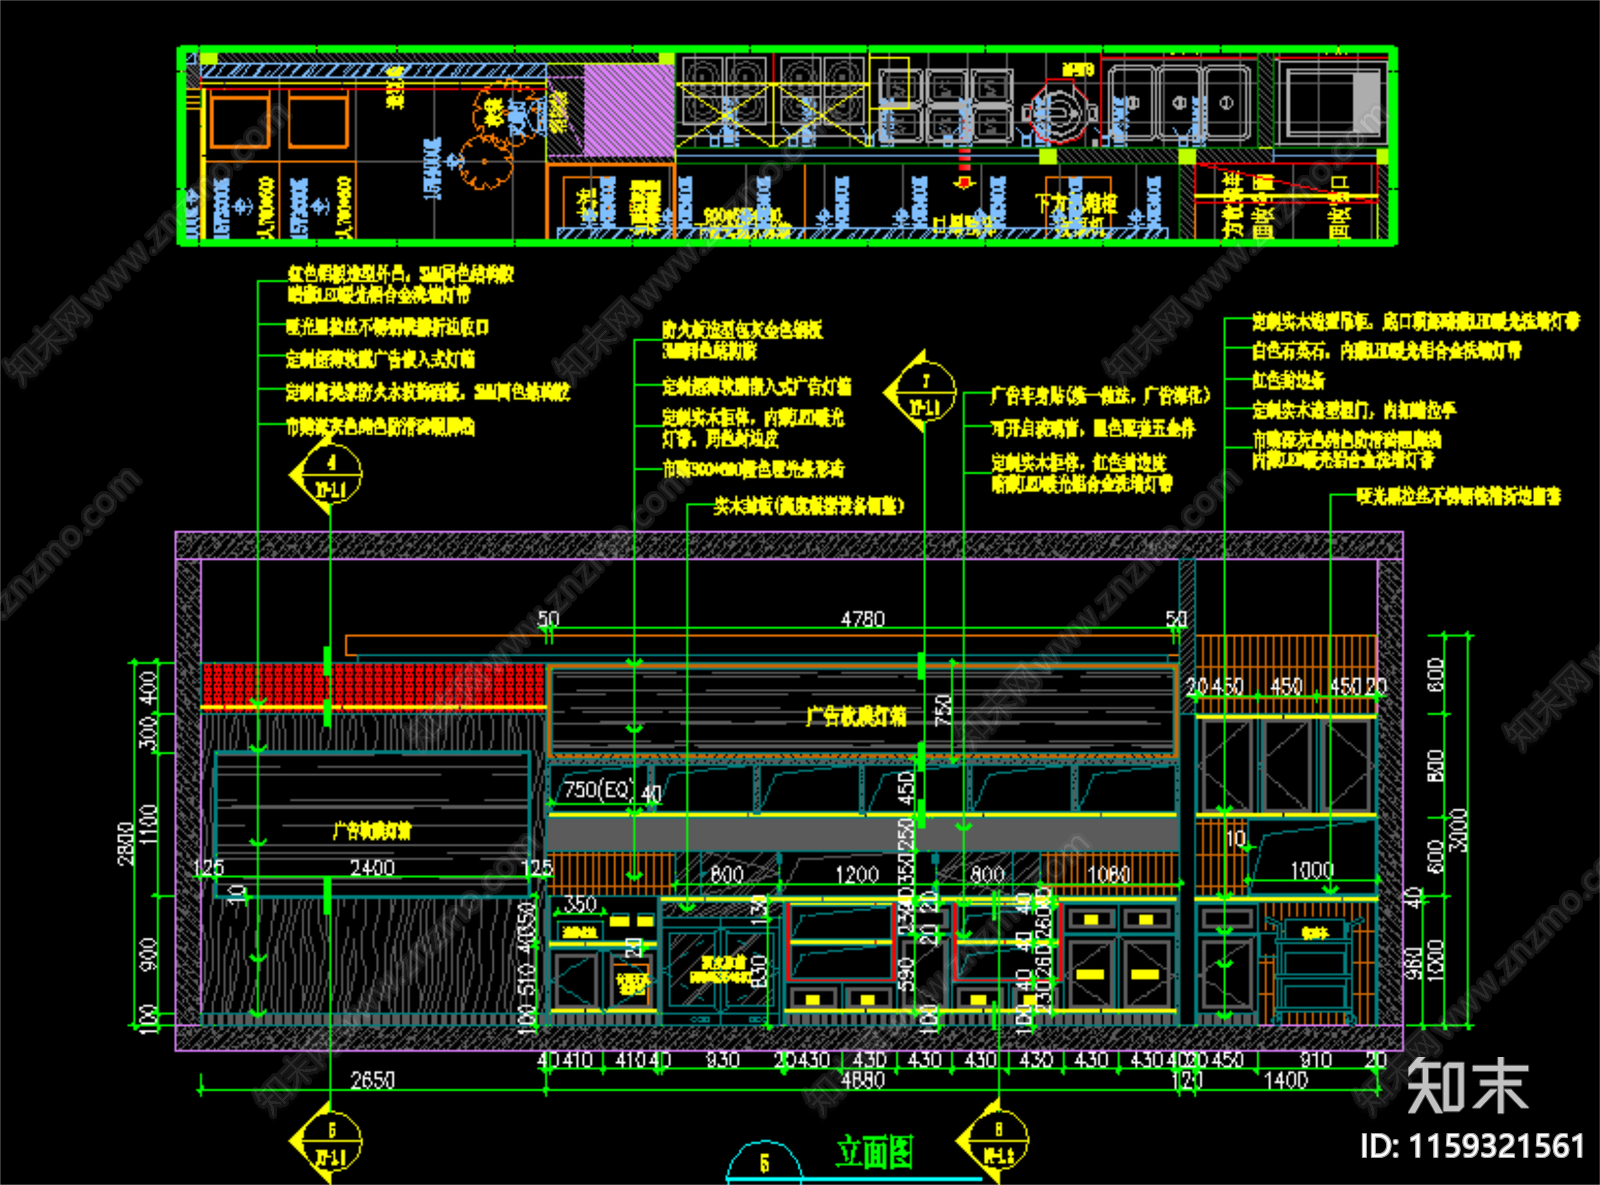Click annotation starting with 白色石英石
The image size is (1600, 1185).
tap(1386, 350)
